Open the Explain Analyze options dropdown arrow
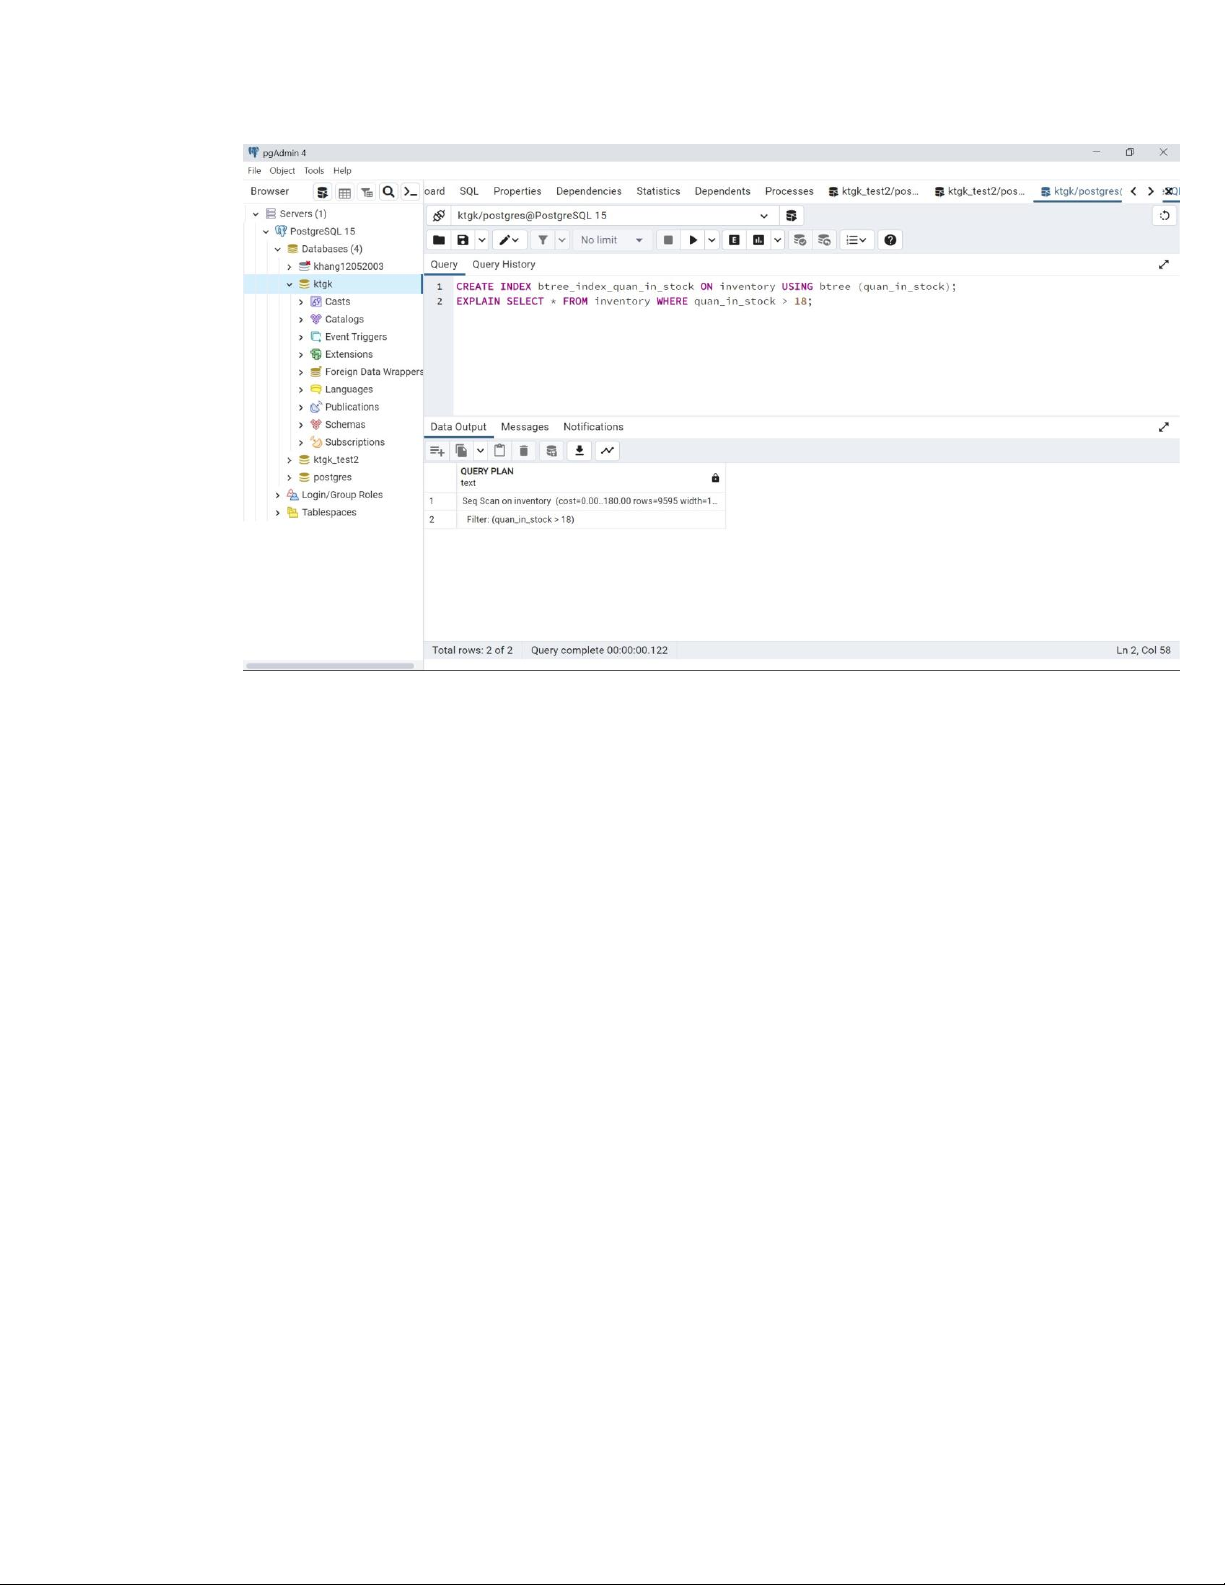This screenshot has width=1225, height=1585. [x=777, y=240]
